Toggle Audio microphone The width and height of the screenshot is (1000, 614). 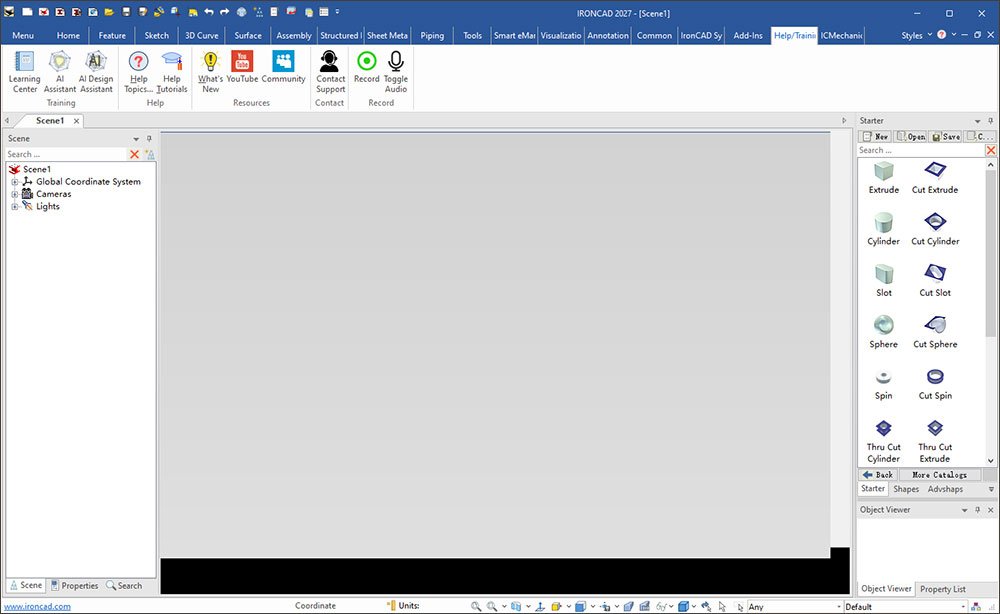(395, 71)
